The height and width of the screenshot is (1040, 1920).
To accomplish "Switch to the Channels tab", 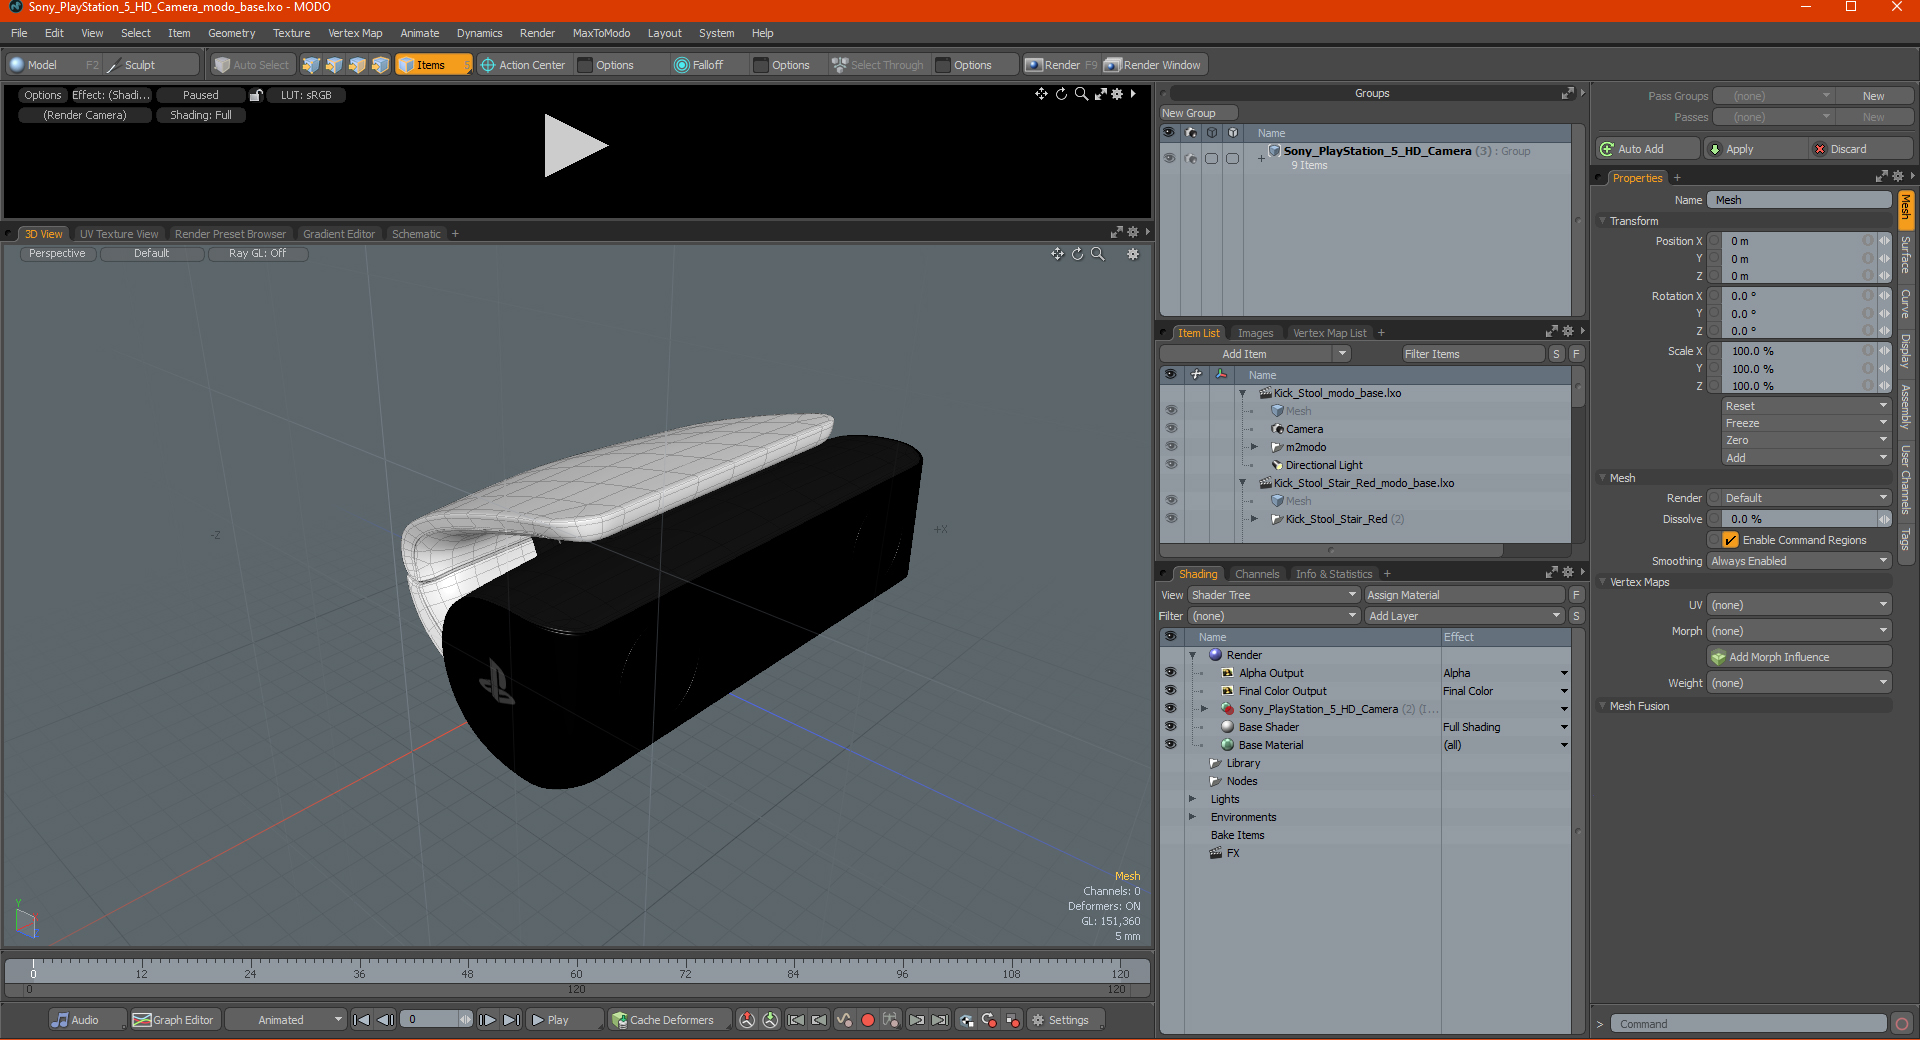I will [x=1257, y=574].
